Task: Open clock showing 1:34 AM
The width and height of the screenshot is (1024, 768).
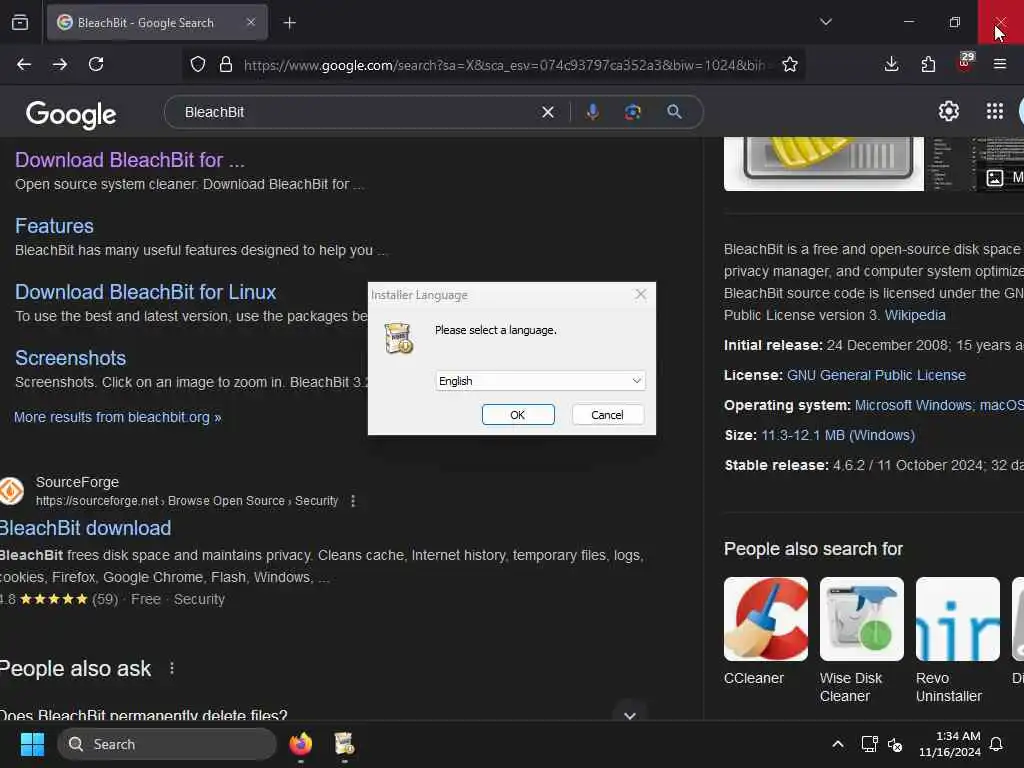Action: pyautogui.click(x=950, y=744)
